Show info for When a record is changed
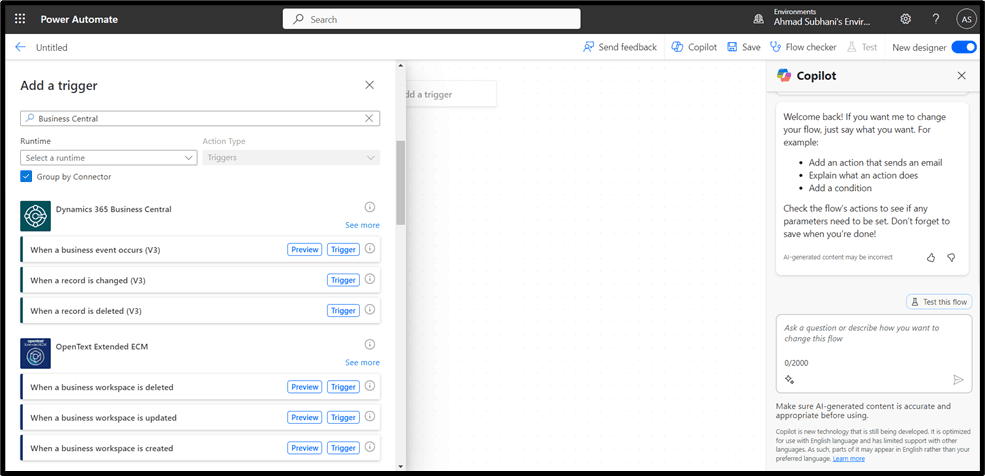The width and height of the screenshot is (985, 476). coord(369,280)
